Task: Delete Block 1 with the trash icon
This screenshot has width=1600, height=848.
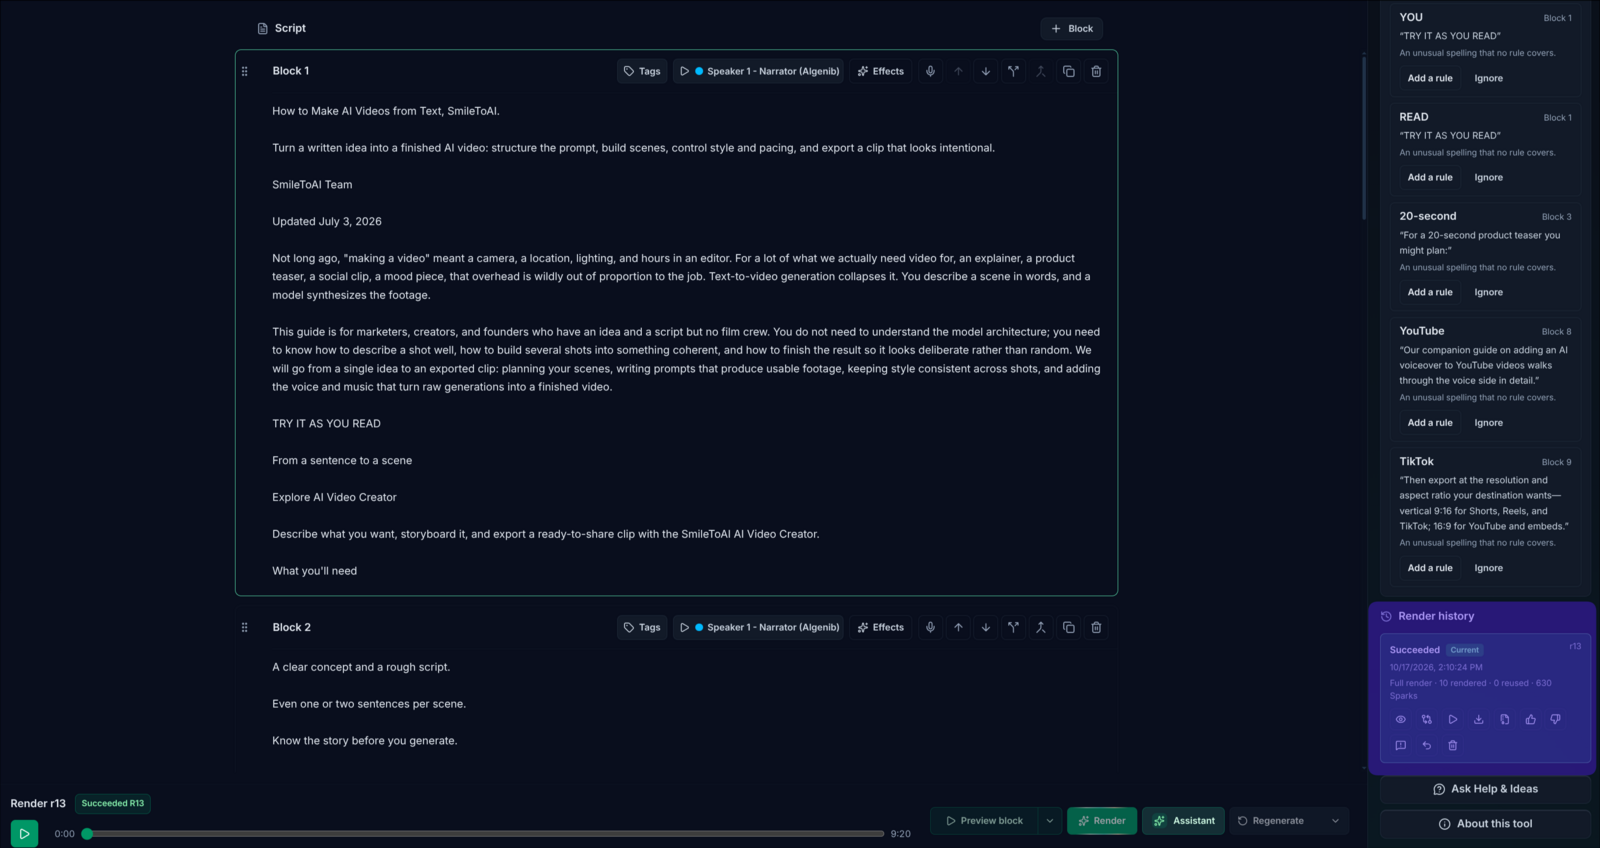Action: 1096,71
